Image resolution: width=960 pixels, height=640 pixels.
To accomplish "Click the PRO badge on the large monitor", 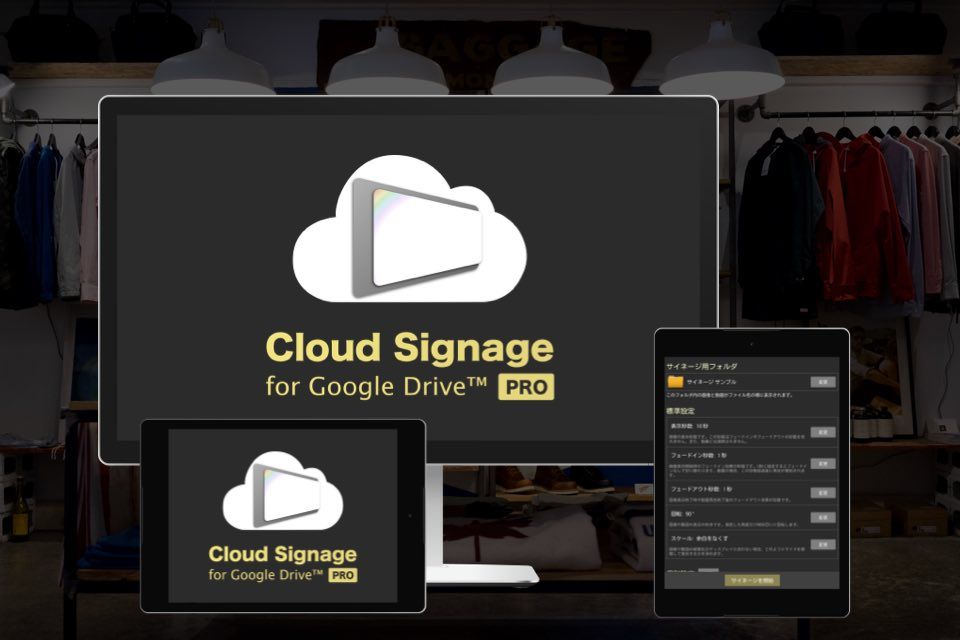I will click(x=526, y=387).
